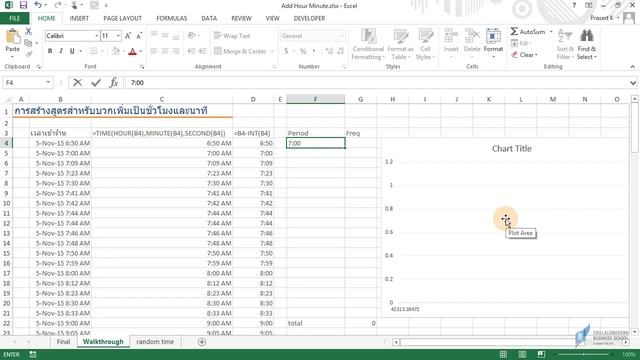
Task: Open the Prasert K account dropdown
Action: tap(605, 18)
